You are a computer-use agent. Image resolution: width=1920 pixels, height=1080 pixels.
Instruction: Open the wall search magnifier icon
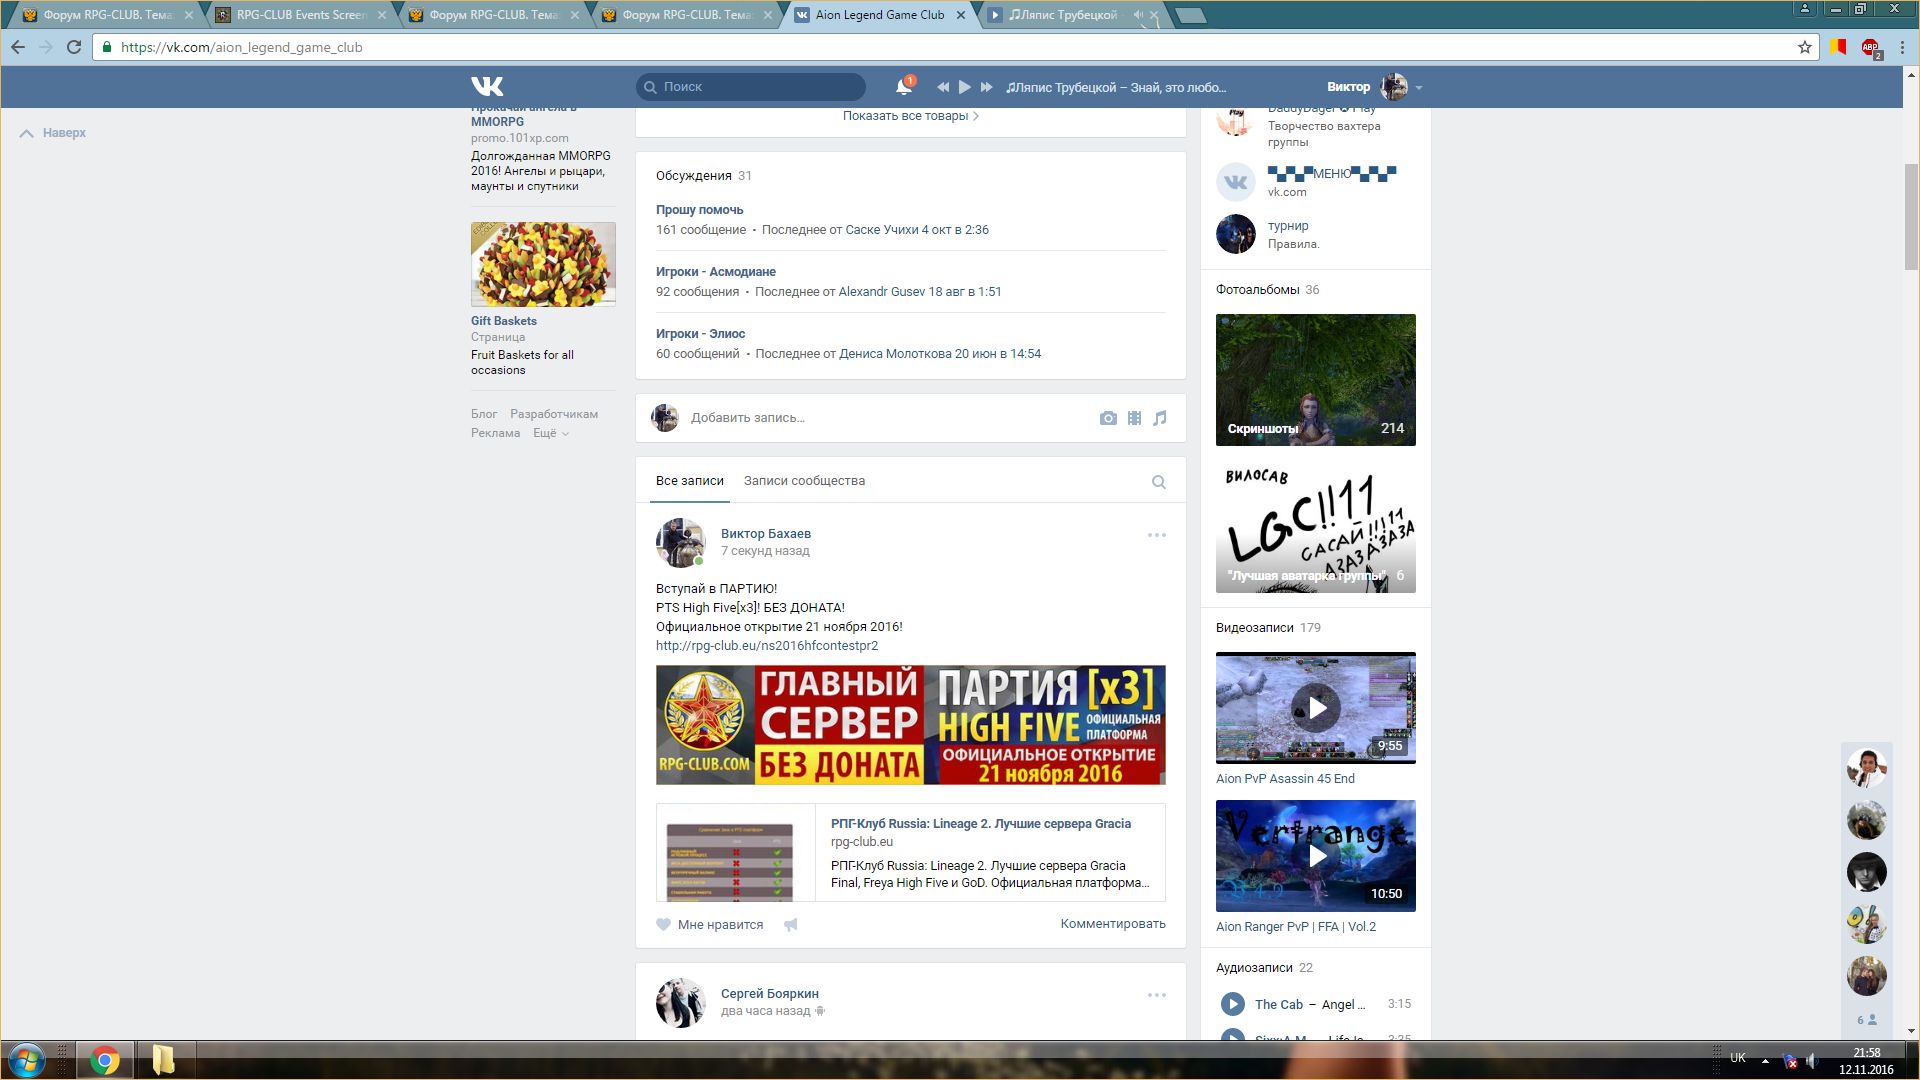[x=1158, y=482]
